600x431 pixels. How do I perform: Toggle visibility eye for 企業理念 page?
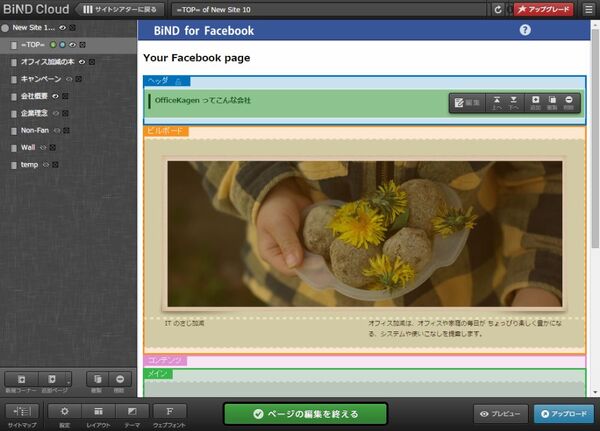tap(56, 113)
